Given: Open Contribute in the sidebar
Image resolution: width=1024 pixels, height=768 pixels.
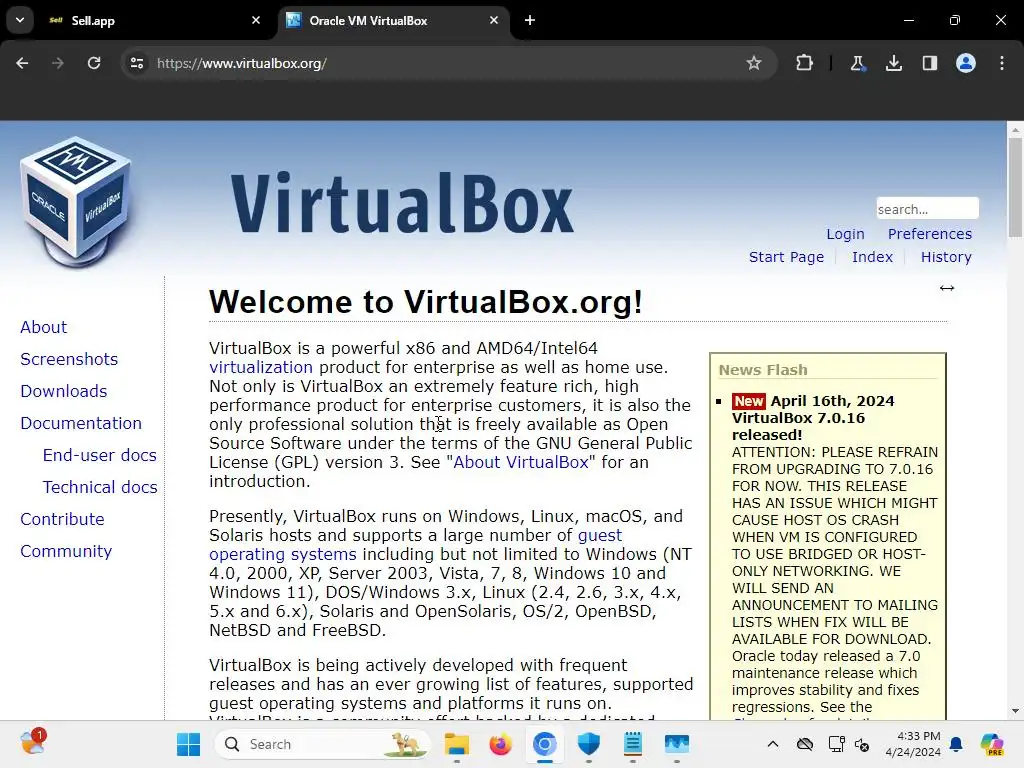Looking at the screenshot, I should pos(63,519).
